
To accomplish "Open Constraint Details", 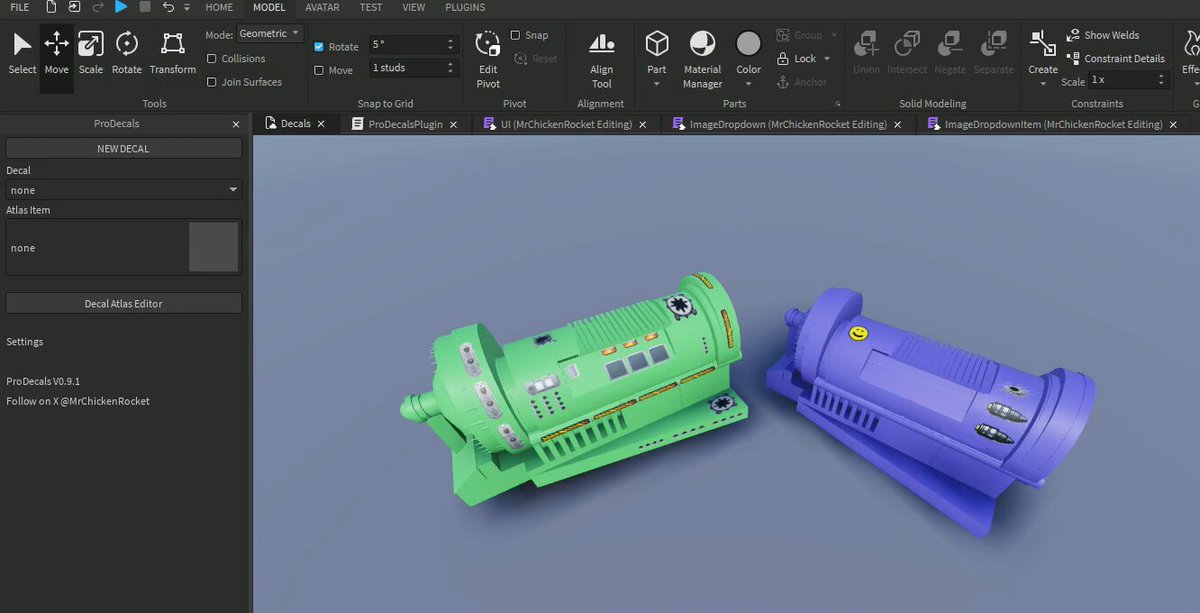I will (1115, 58).
